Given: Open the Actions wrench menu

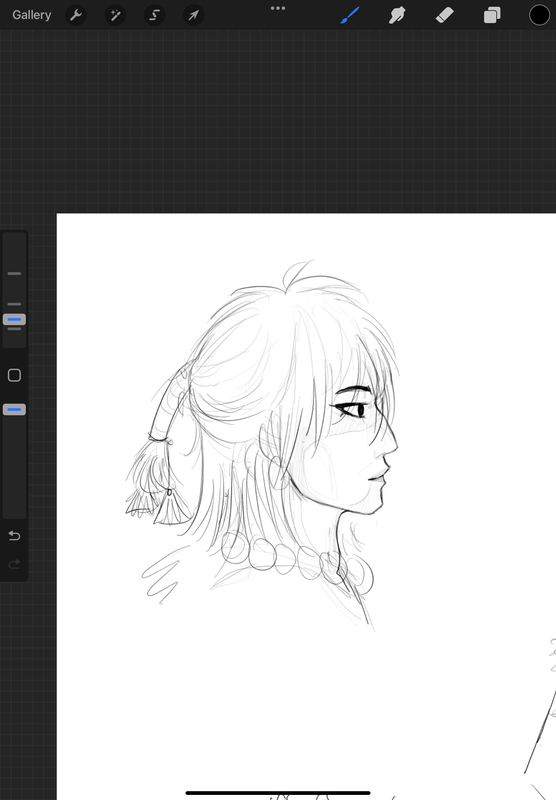Looking at the screenshot, I should (75, 15).
